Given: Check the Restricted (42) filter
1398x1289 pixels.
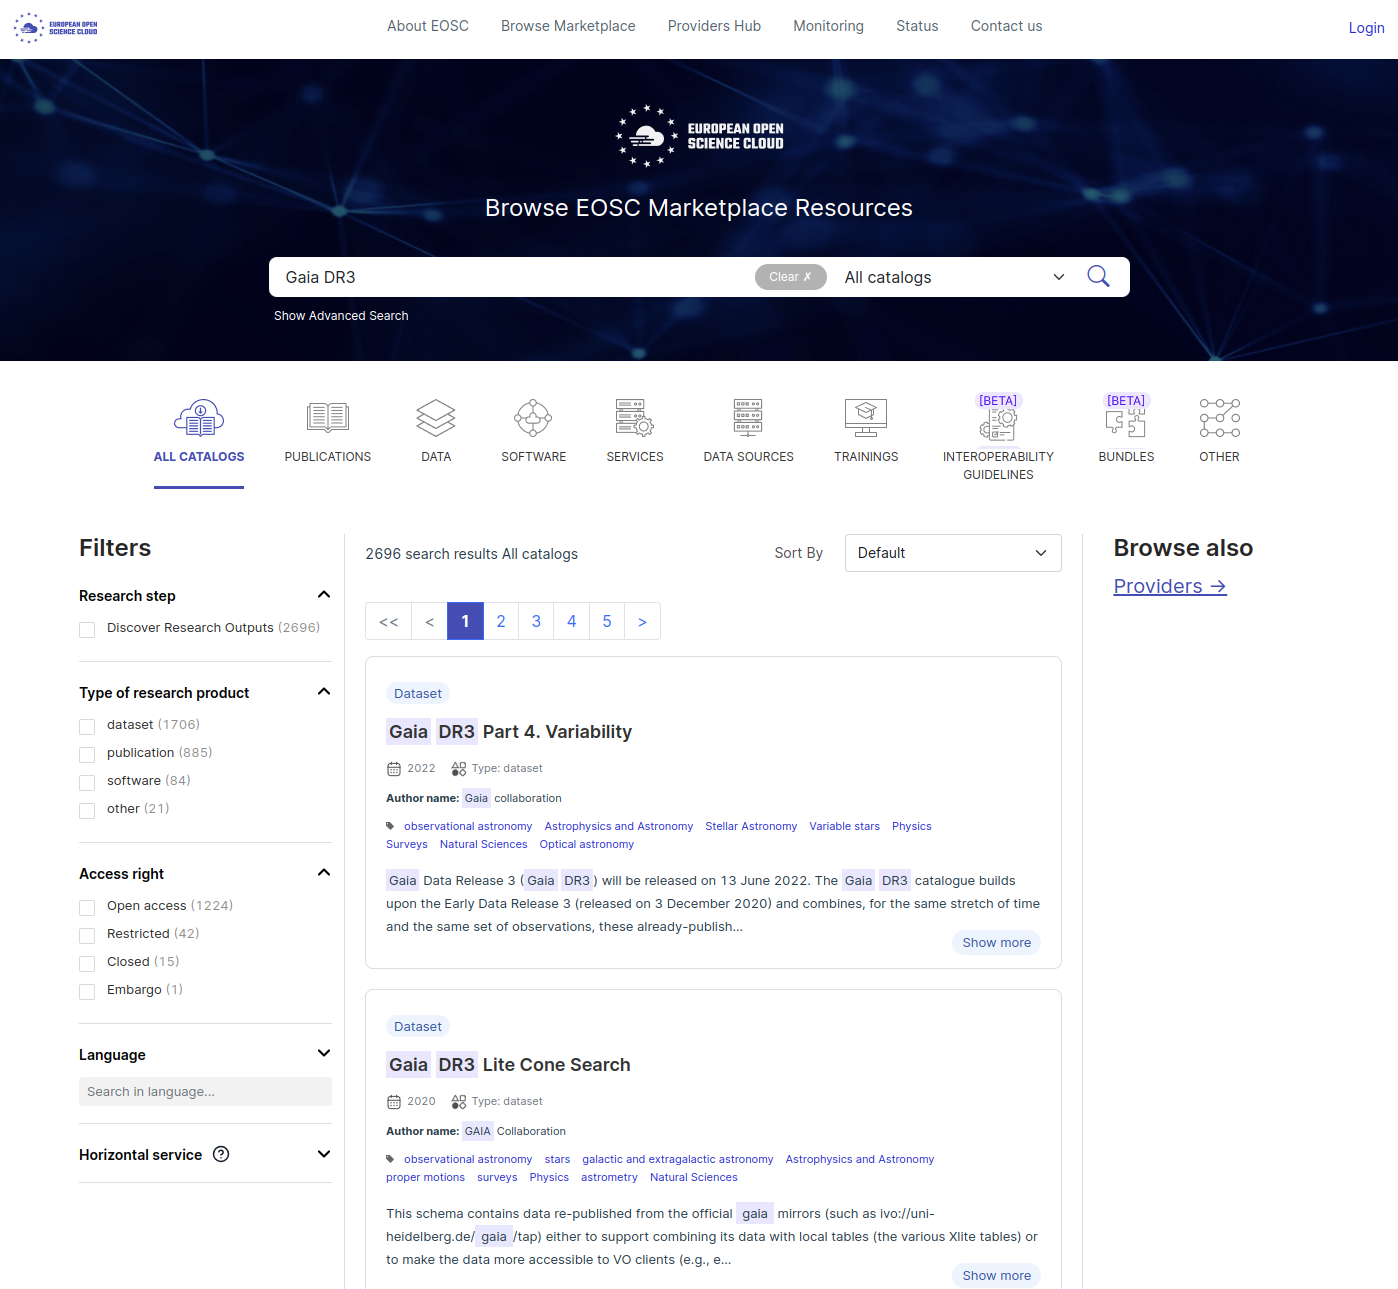Looking at the screenshot, I should click(87, 936).
